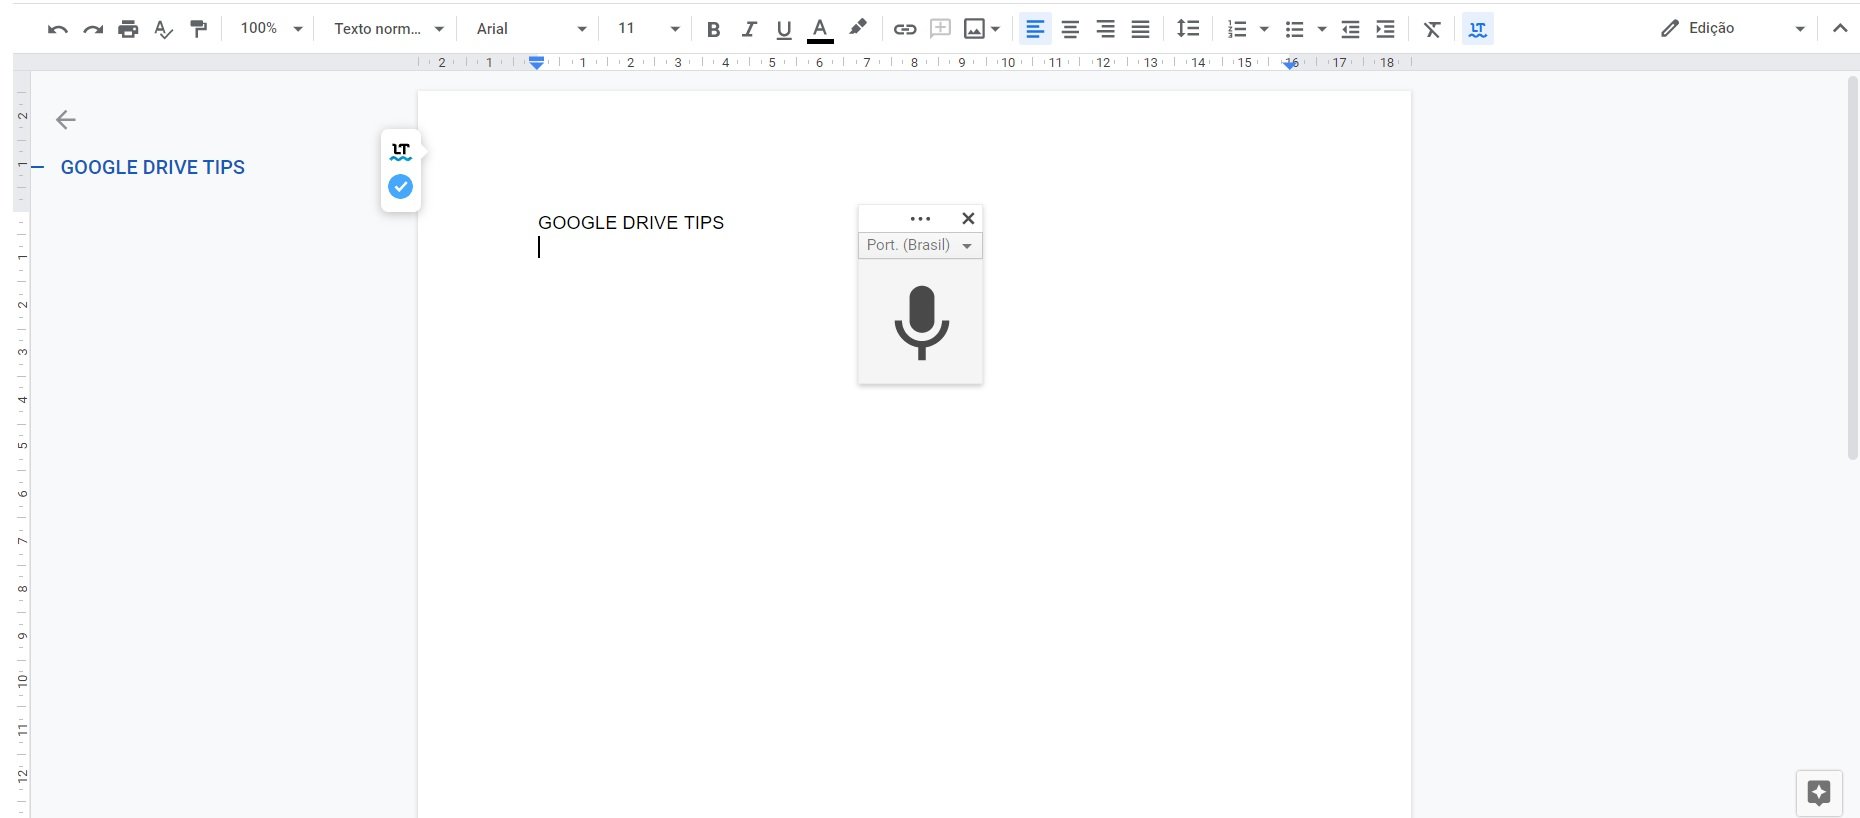Open the Edição editing mode dropdown
Screen dimensions: 1860x818
[x=1733, y=28]
